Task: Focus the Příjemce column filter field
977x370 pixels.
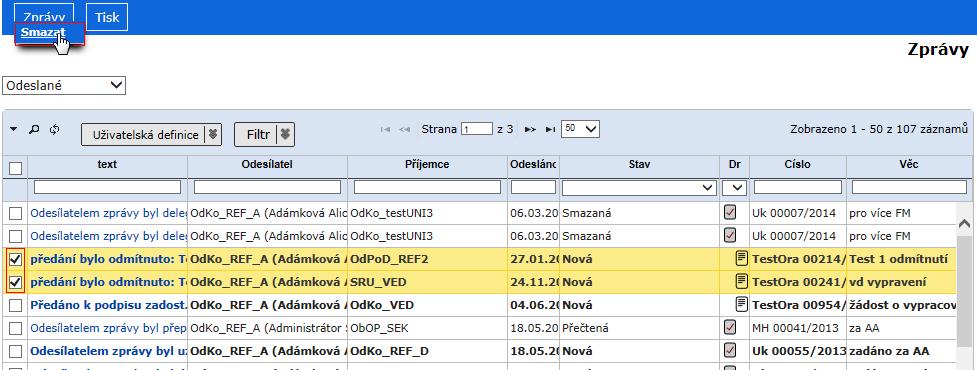Action: 427,187
